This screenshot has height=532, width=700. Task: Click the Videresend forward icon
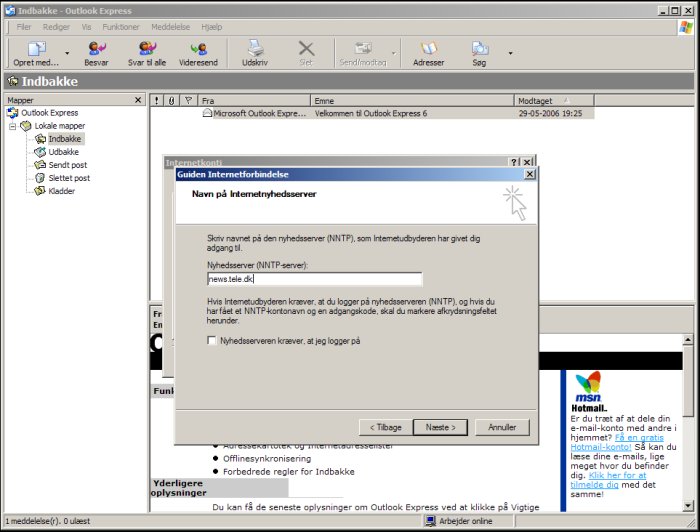[198, 49]
